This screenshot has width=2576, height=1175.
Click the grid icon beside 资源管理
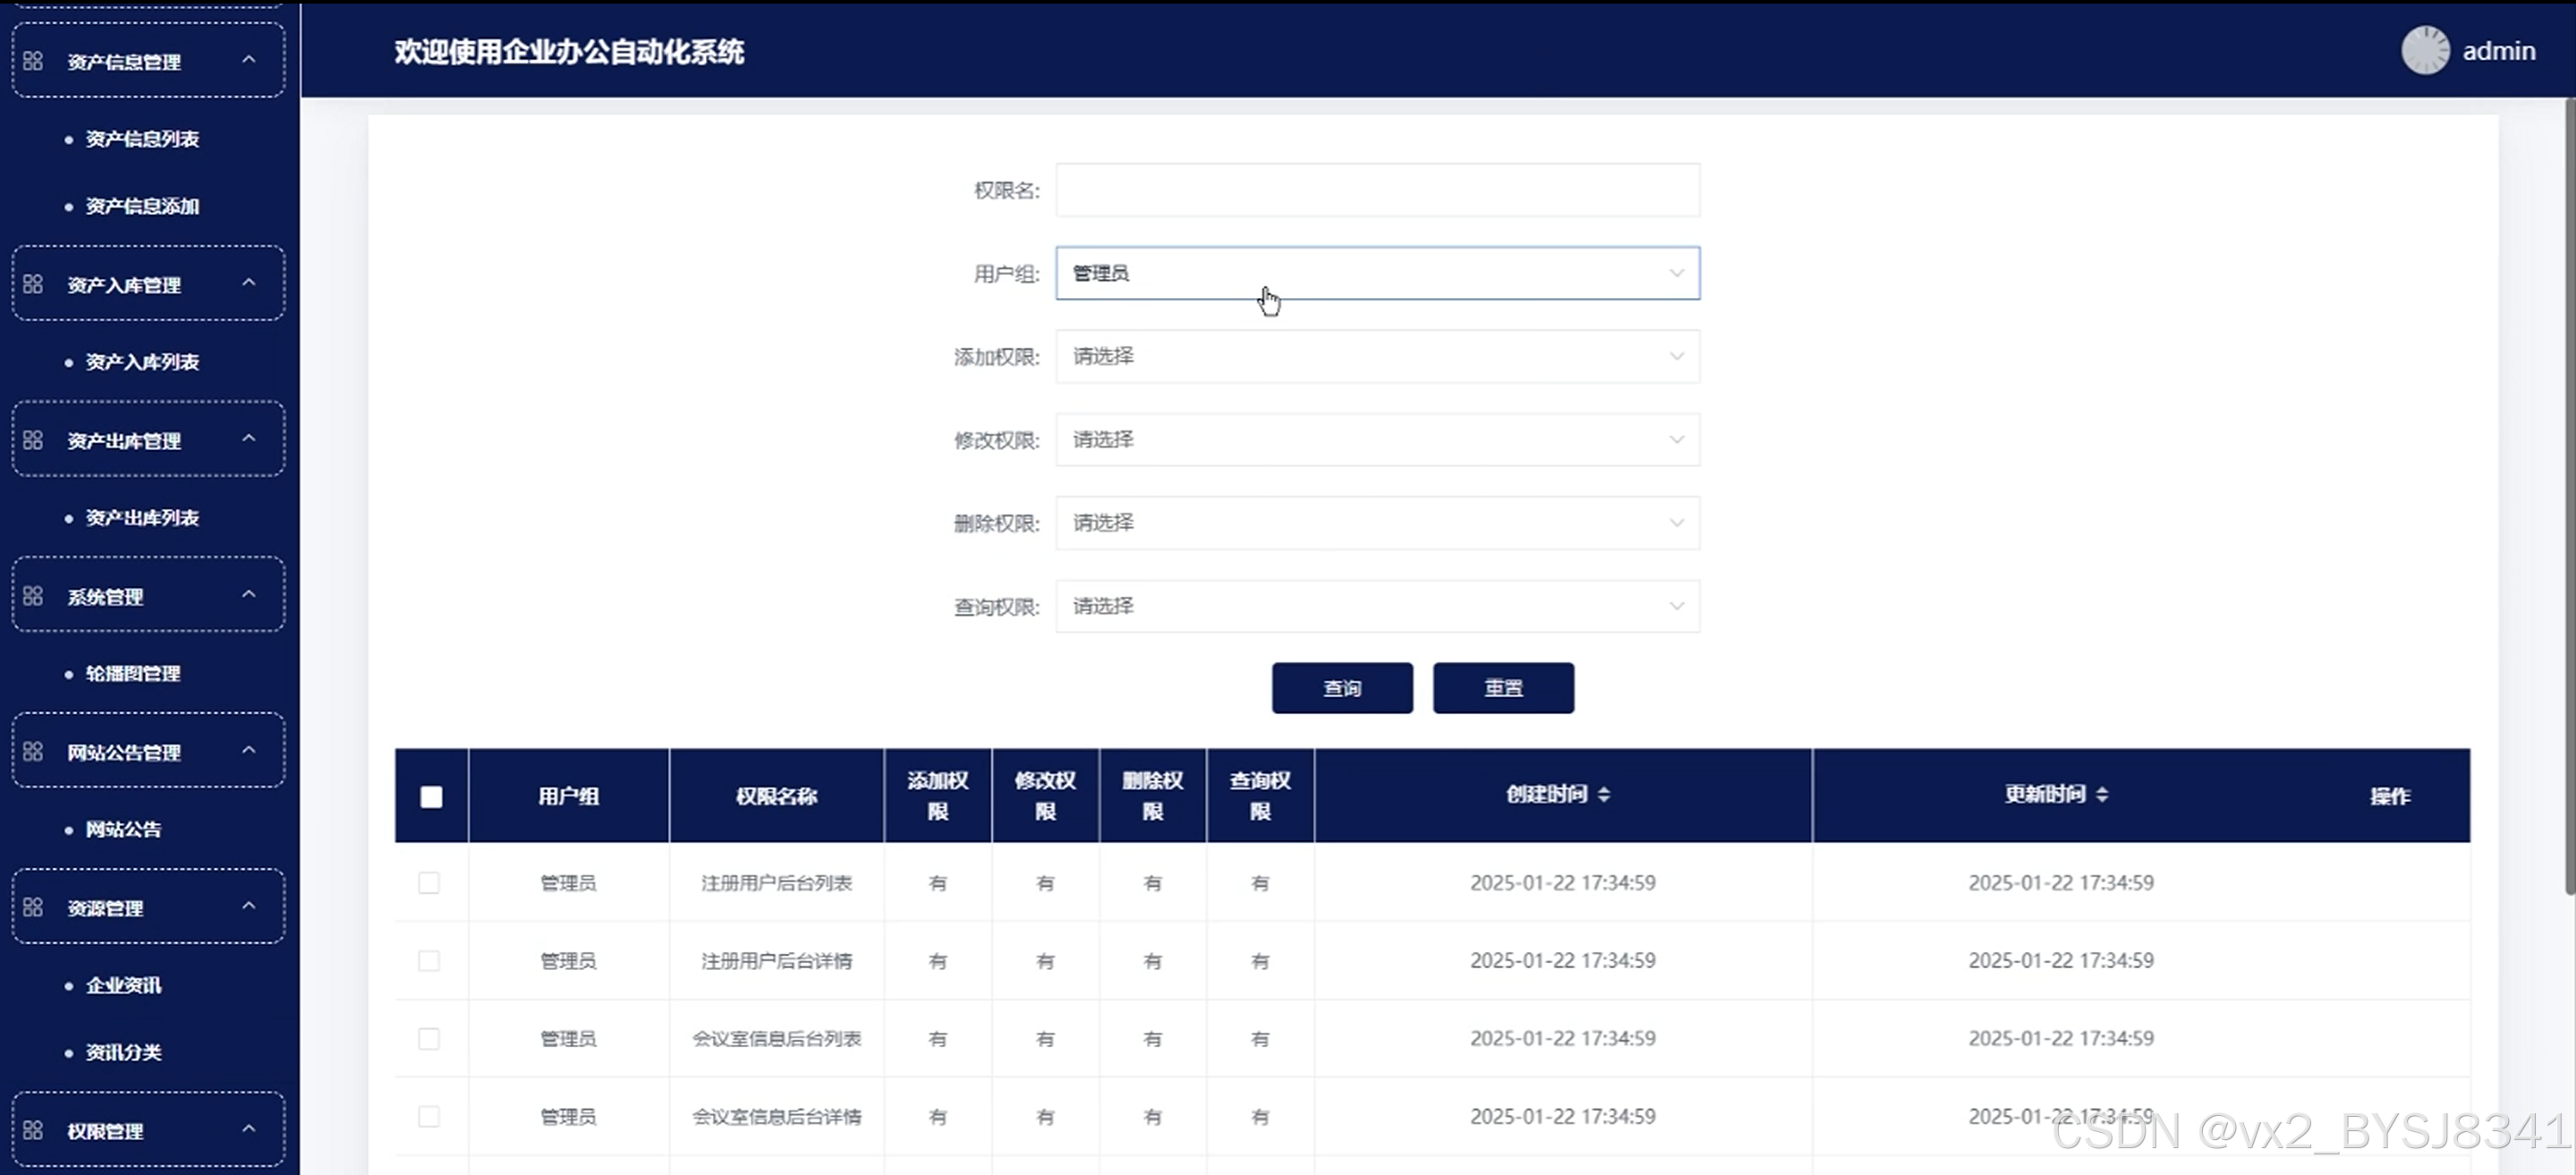point(33,907)
